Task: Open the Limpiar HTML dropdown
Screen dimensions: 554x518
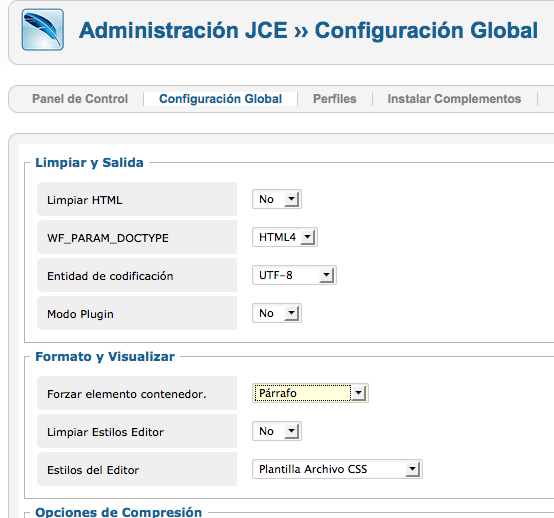Action: click(277, 199)
